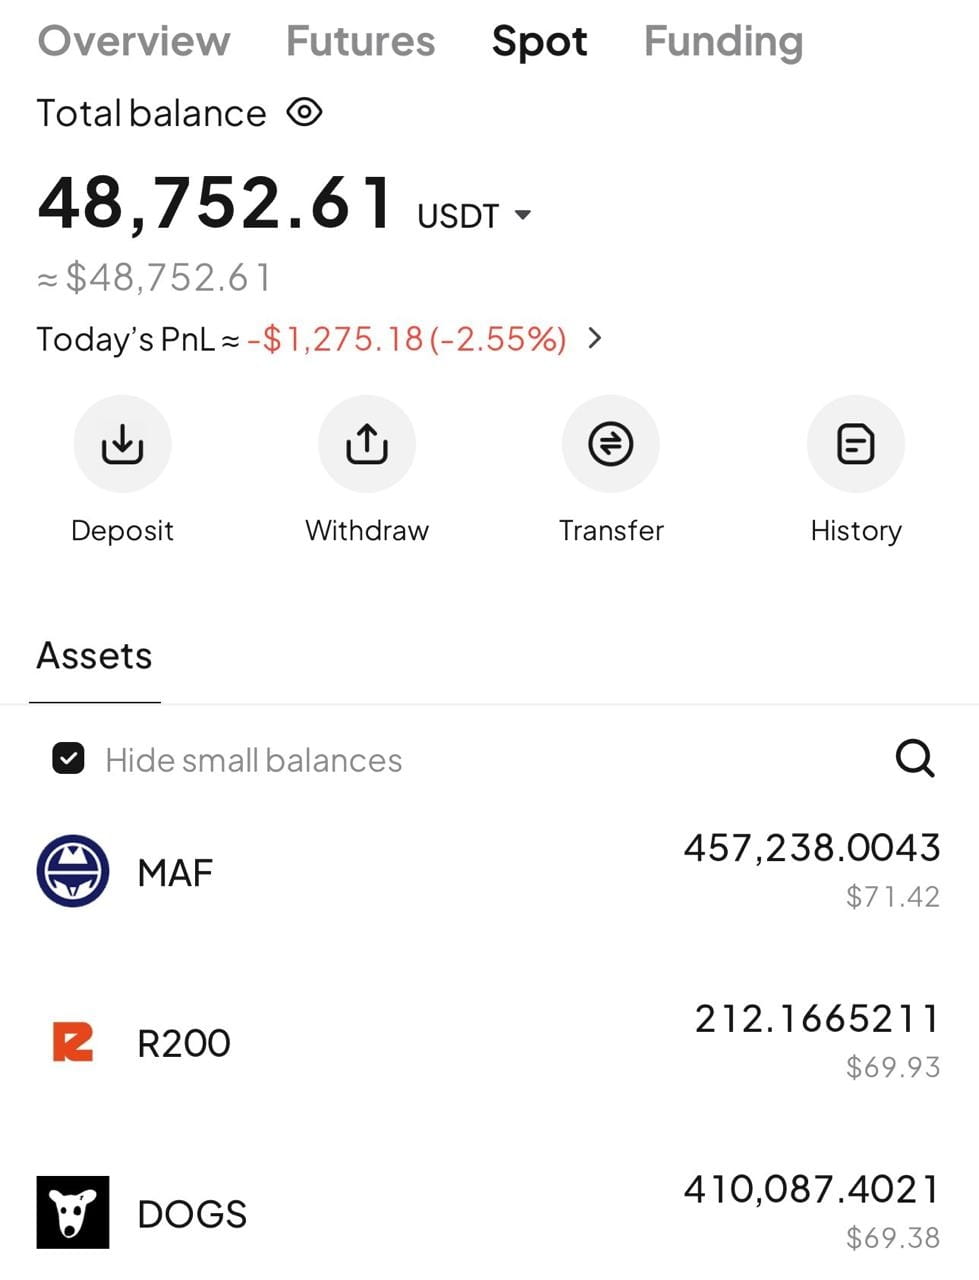The width and height of the screenshot is (979, 1280).
Task: Tap the MAF coin logo
Action: (x=73, y=871)
